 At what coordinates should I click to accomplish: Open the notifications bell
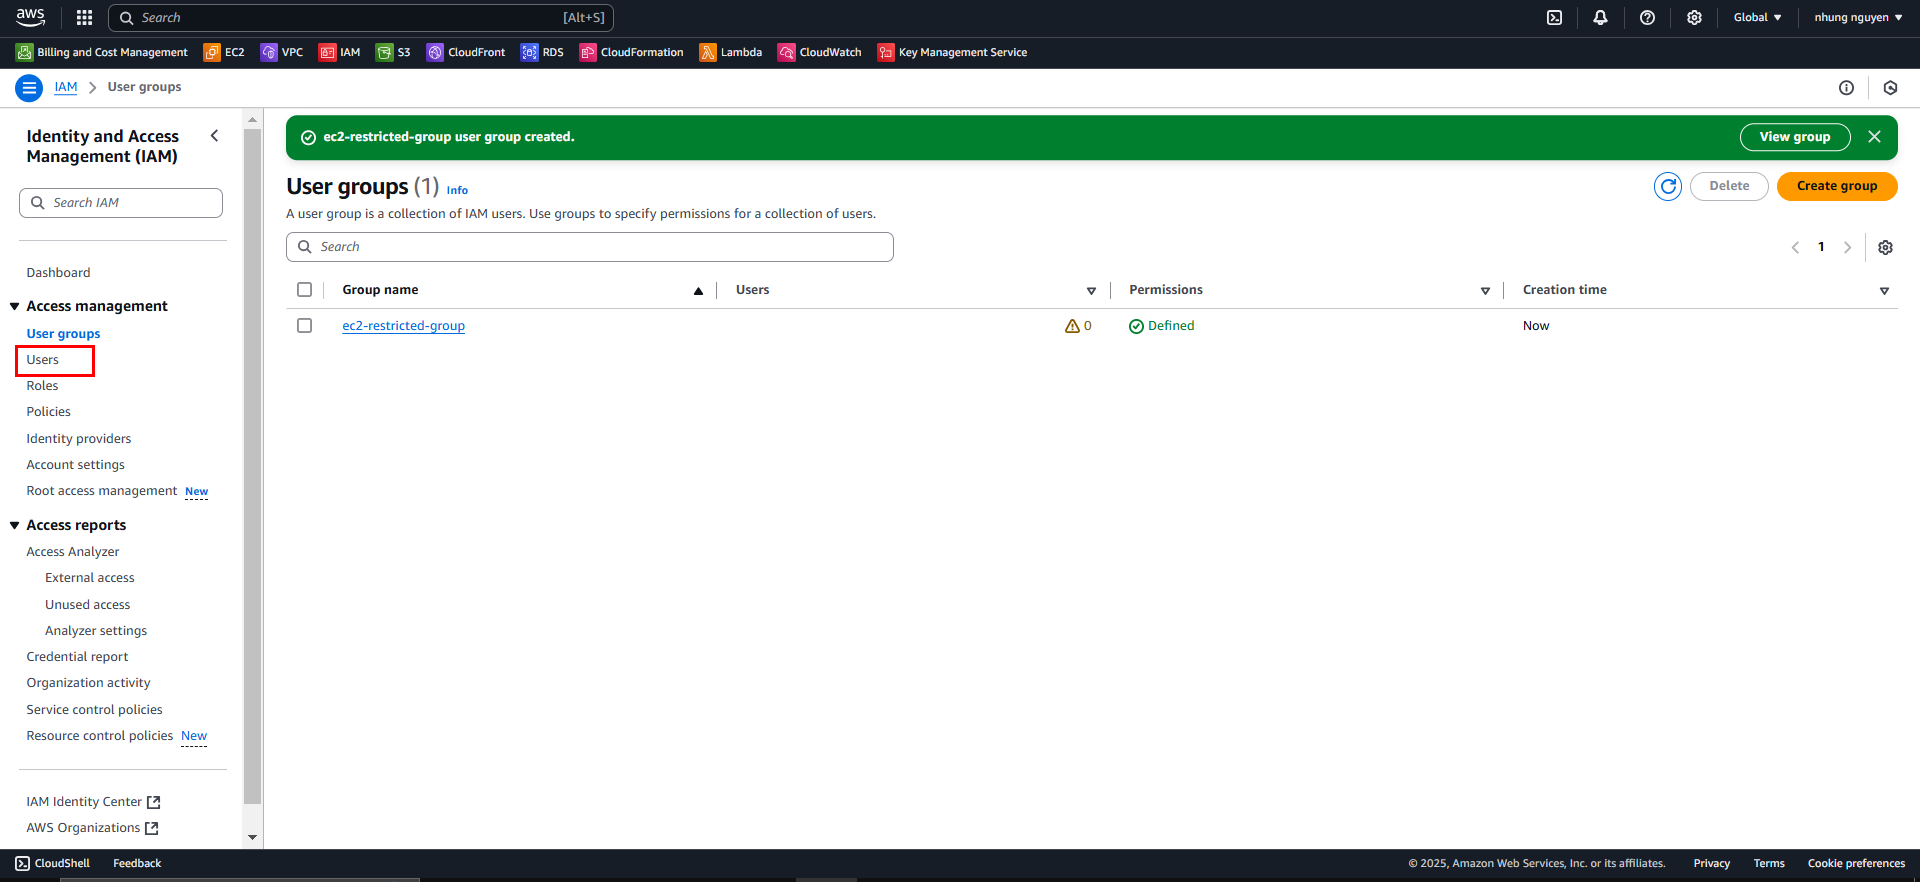[1600, 17]
